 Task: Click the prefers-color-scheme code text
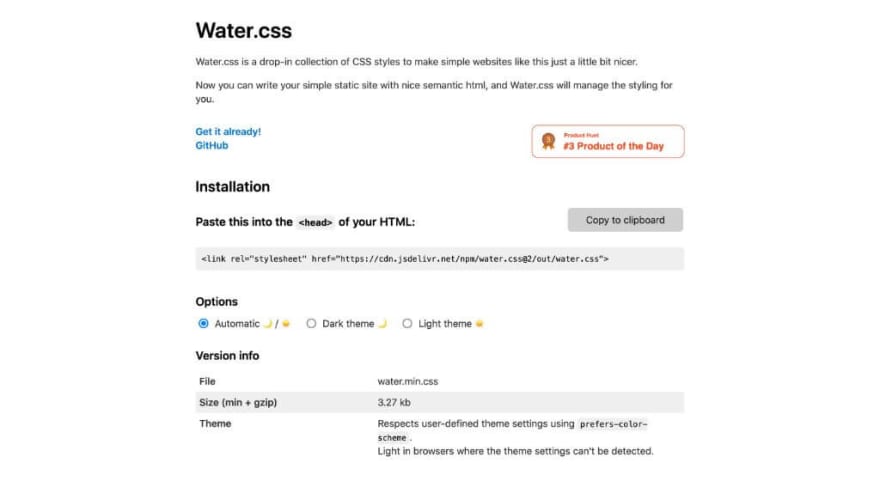(x=512, y=430)
